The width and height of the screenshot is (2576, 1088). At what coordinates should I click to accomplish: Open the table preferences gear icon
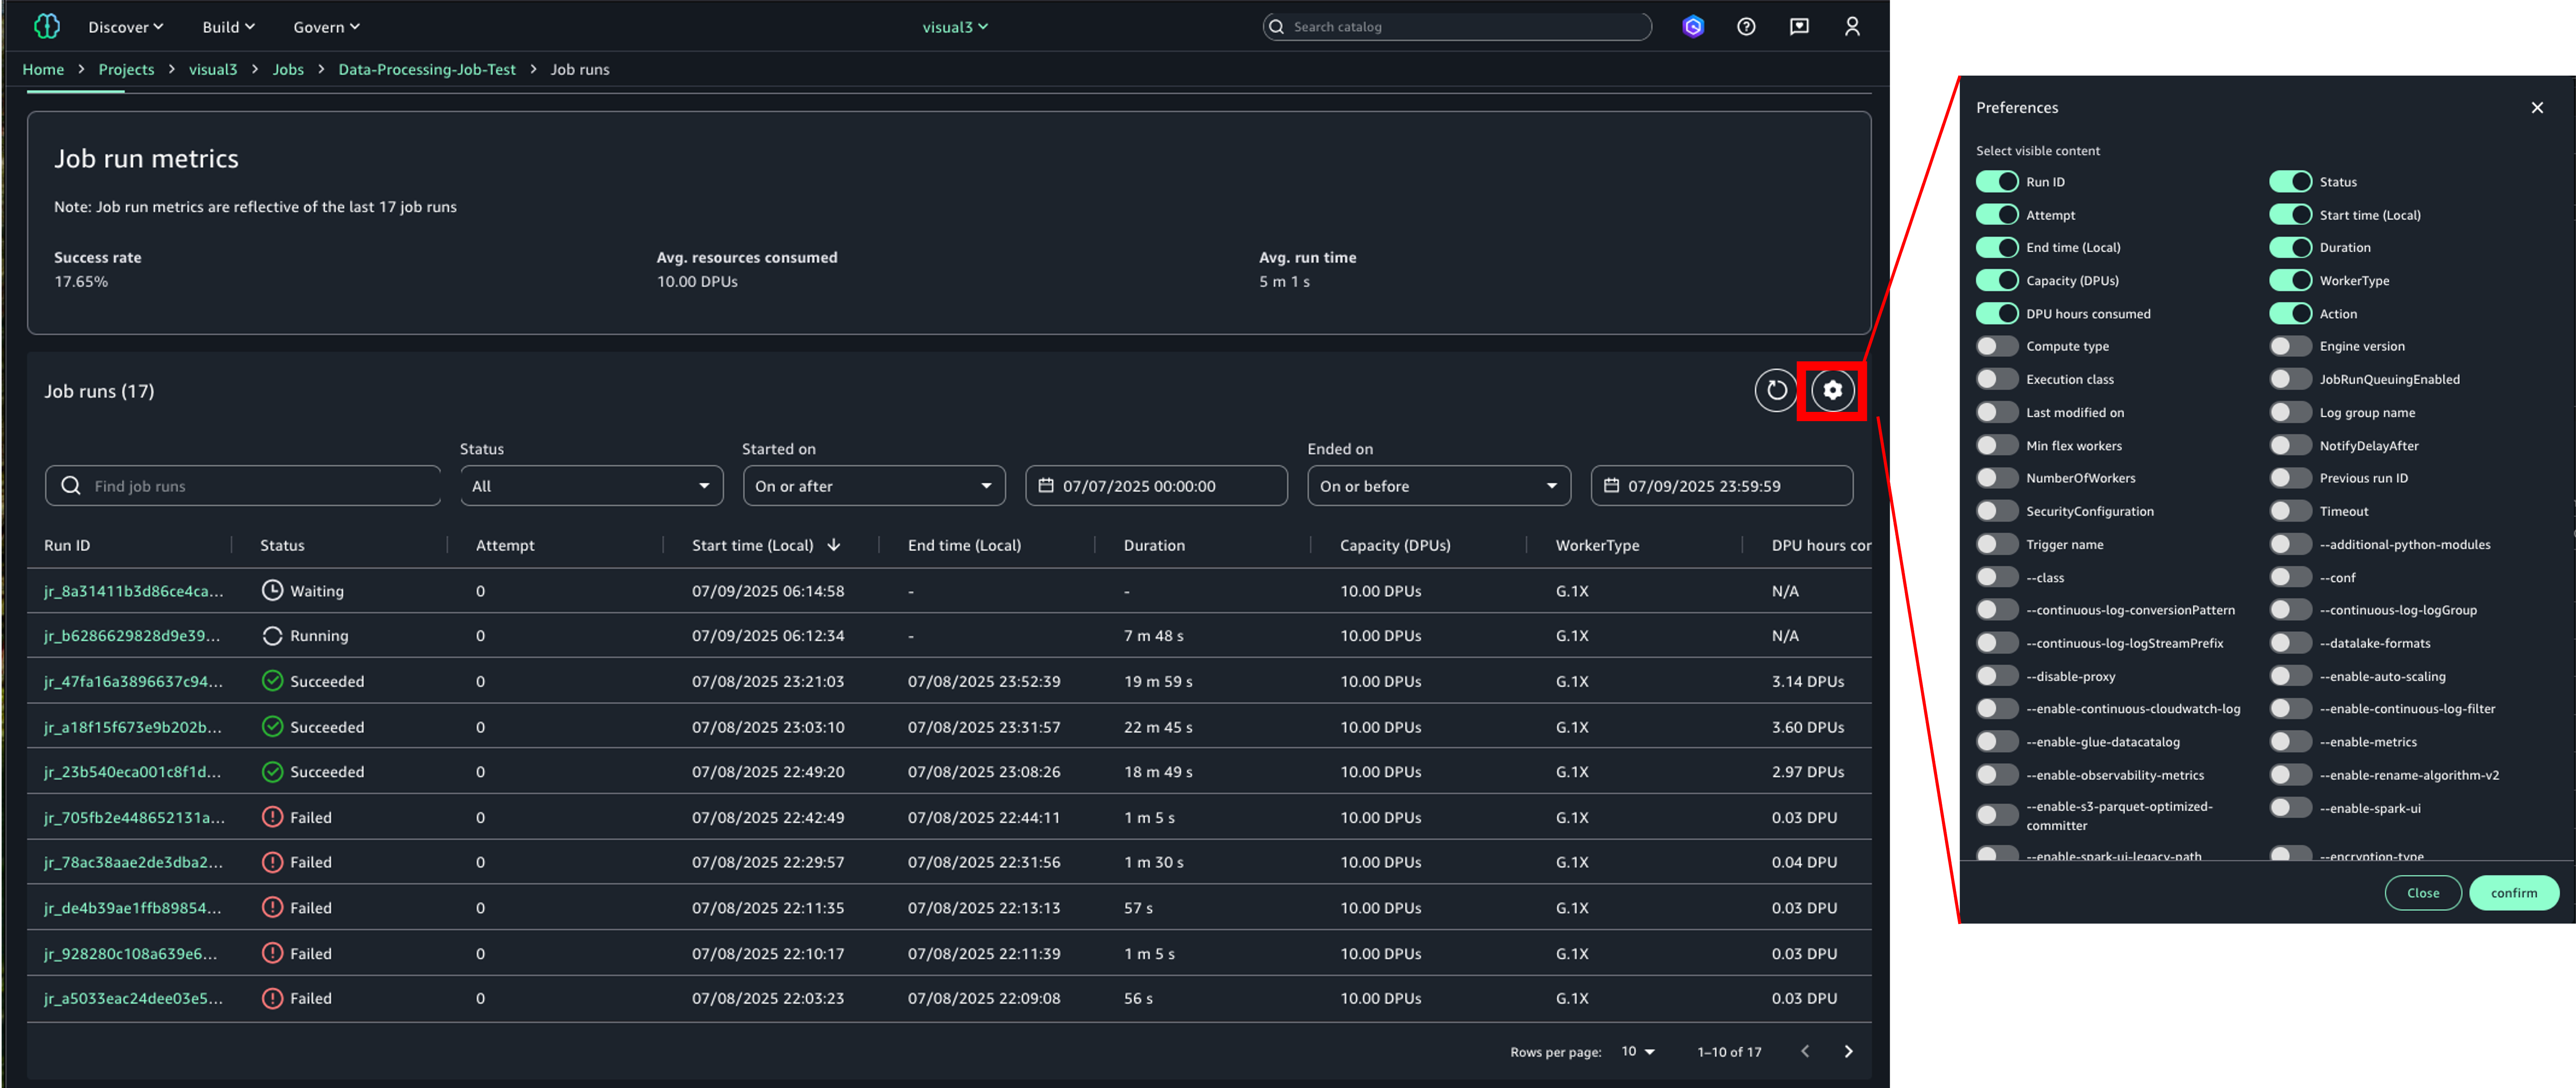(1832, 390)
